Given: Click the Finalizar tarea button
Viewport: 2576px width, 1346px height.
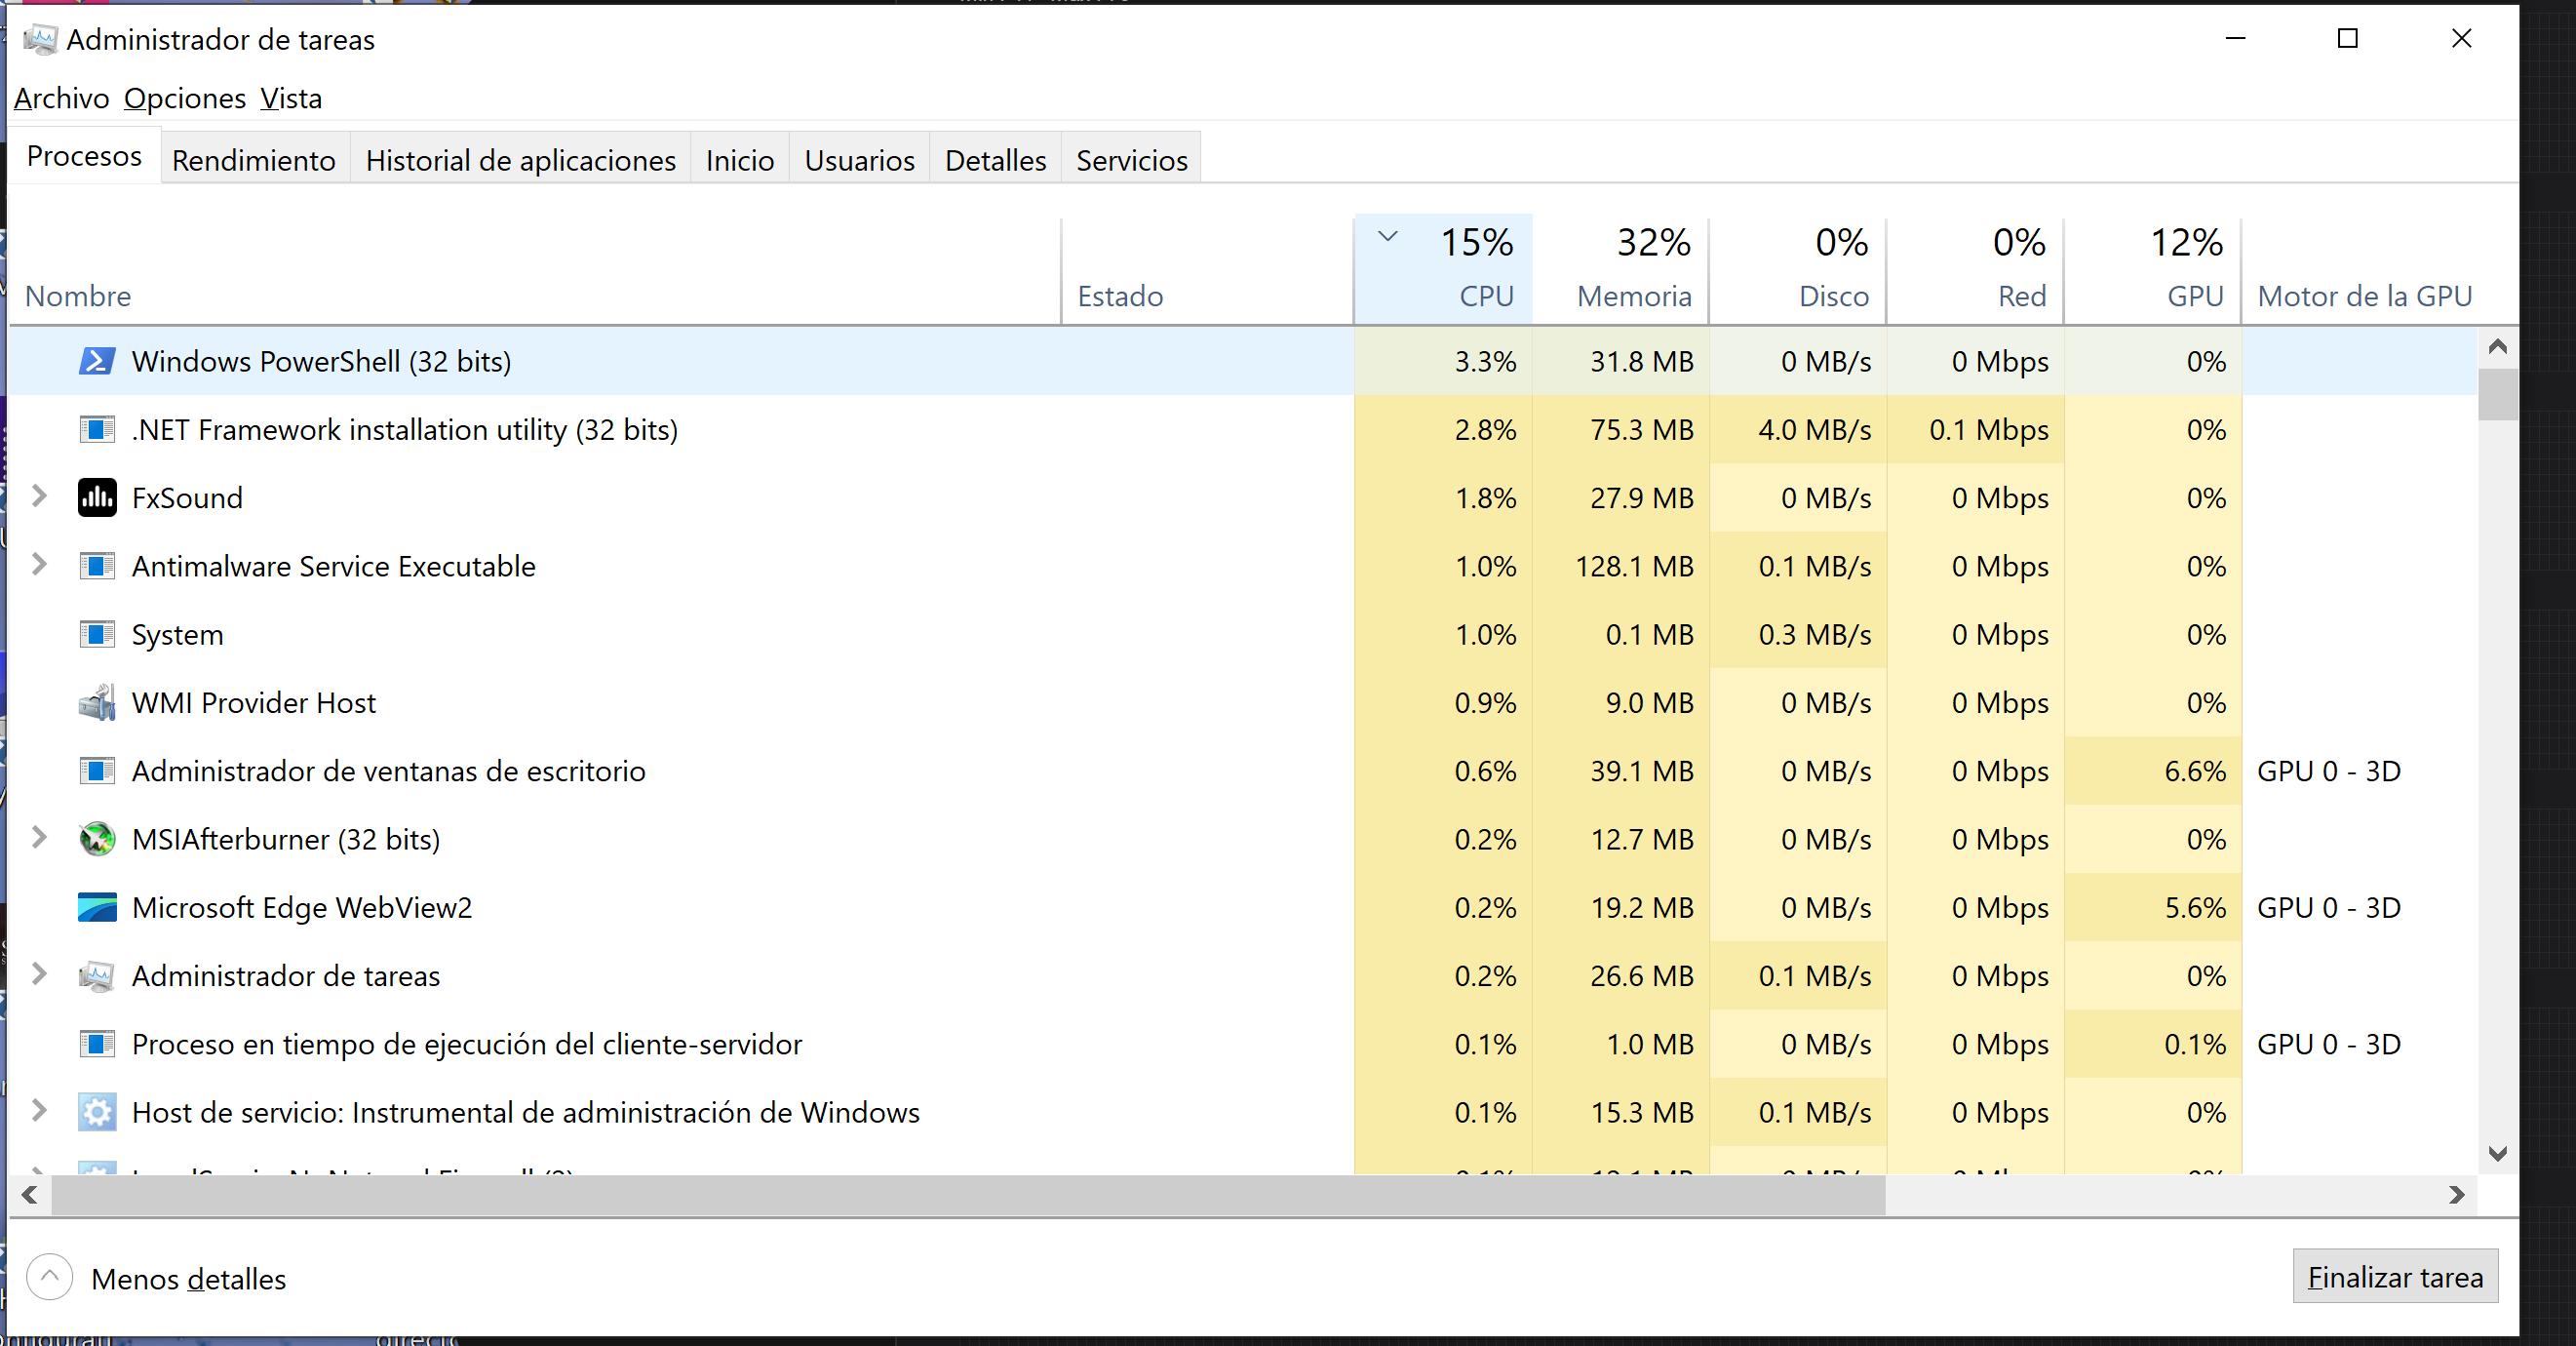Looking at the screenshot, I should pos(2395,1277).
